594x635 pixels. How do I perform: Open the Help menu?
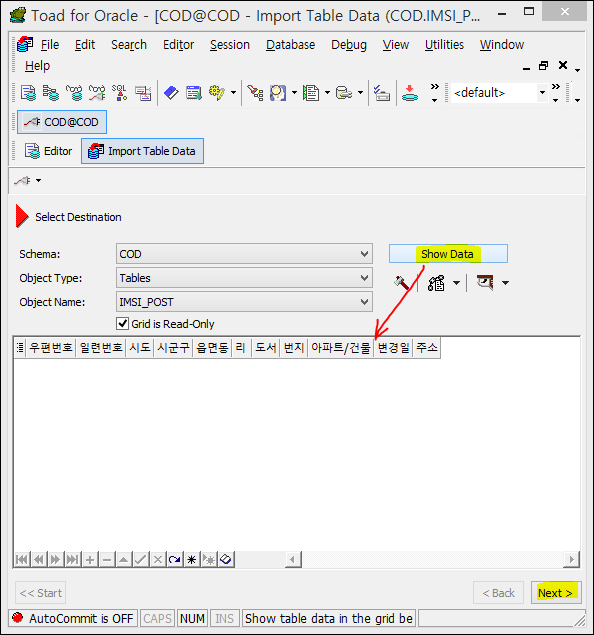(37, 66)
